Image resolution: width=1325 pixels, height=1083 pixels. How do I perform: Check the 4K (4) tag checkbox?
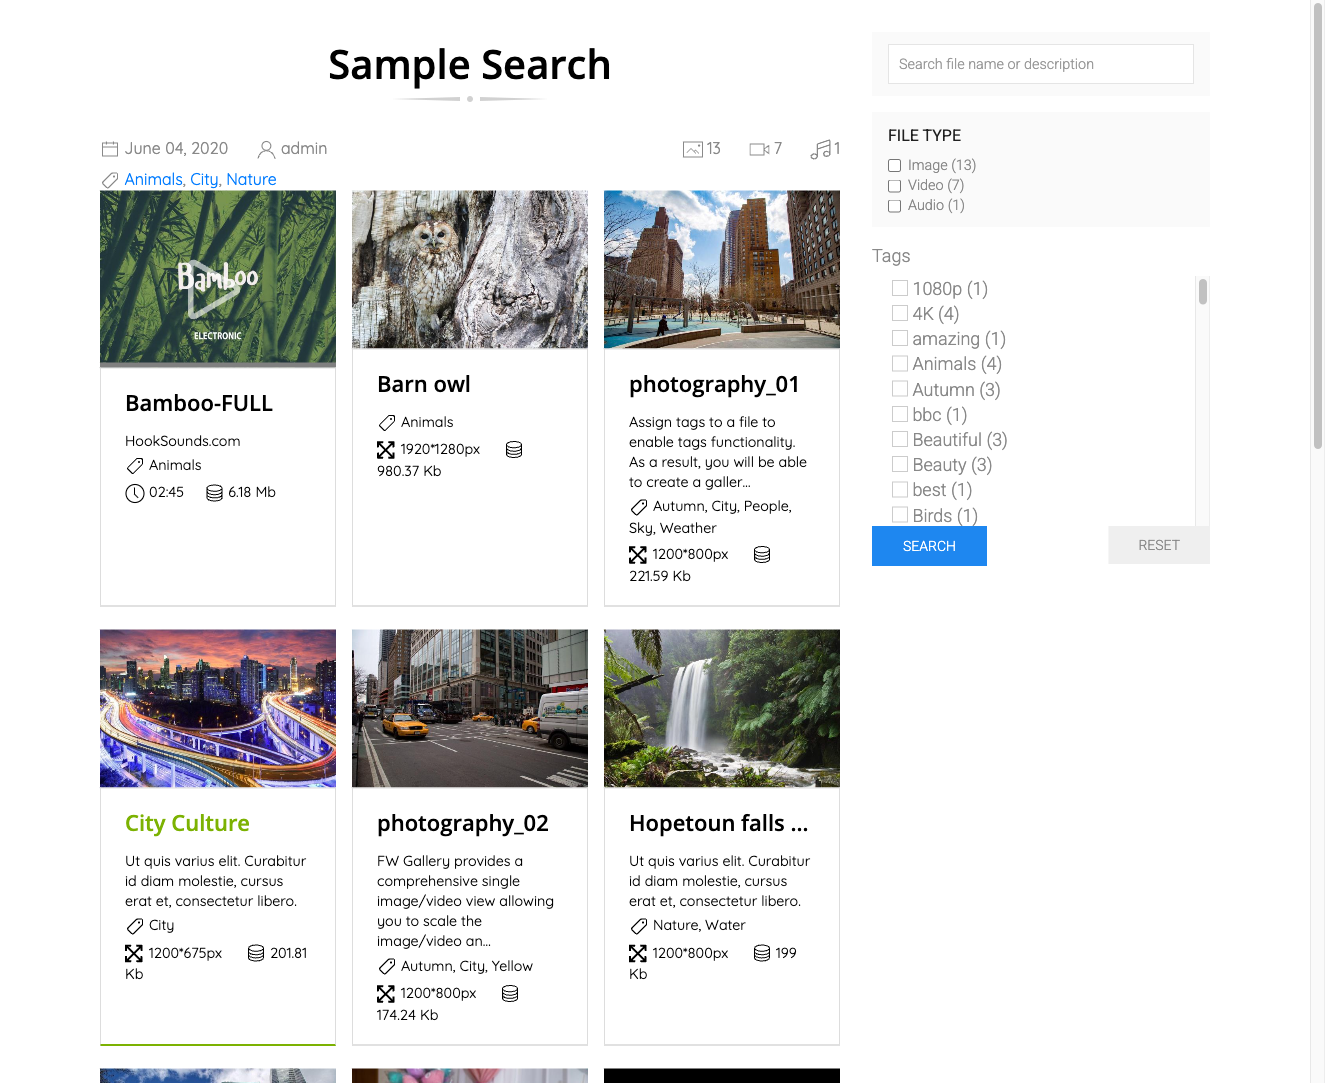pyautogui.click(x=899, y=313)
